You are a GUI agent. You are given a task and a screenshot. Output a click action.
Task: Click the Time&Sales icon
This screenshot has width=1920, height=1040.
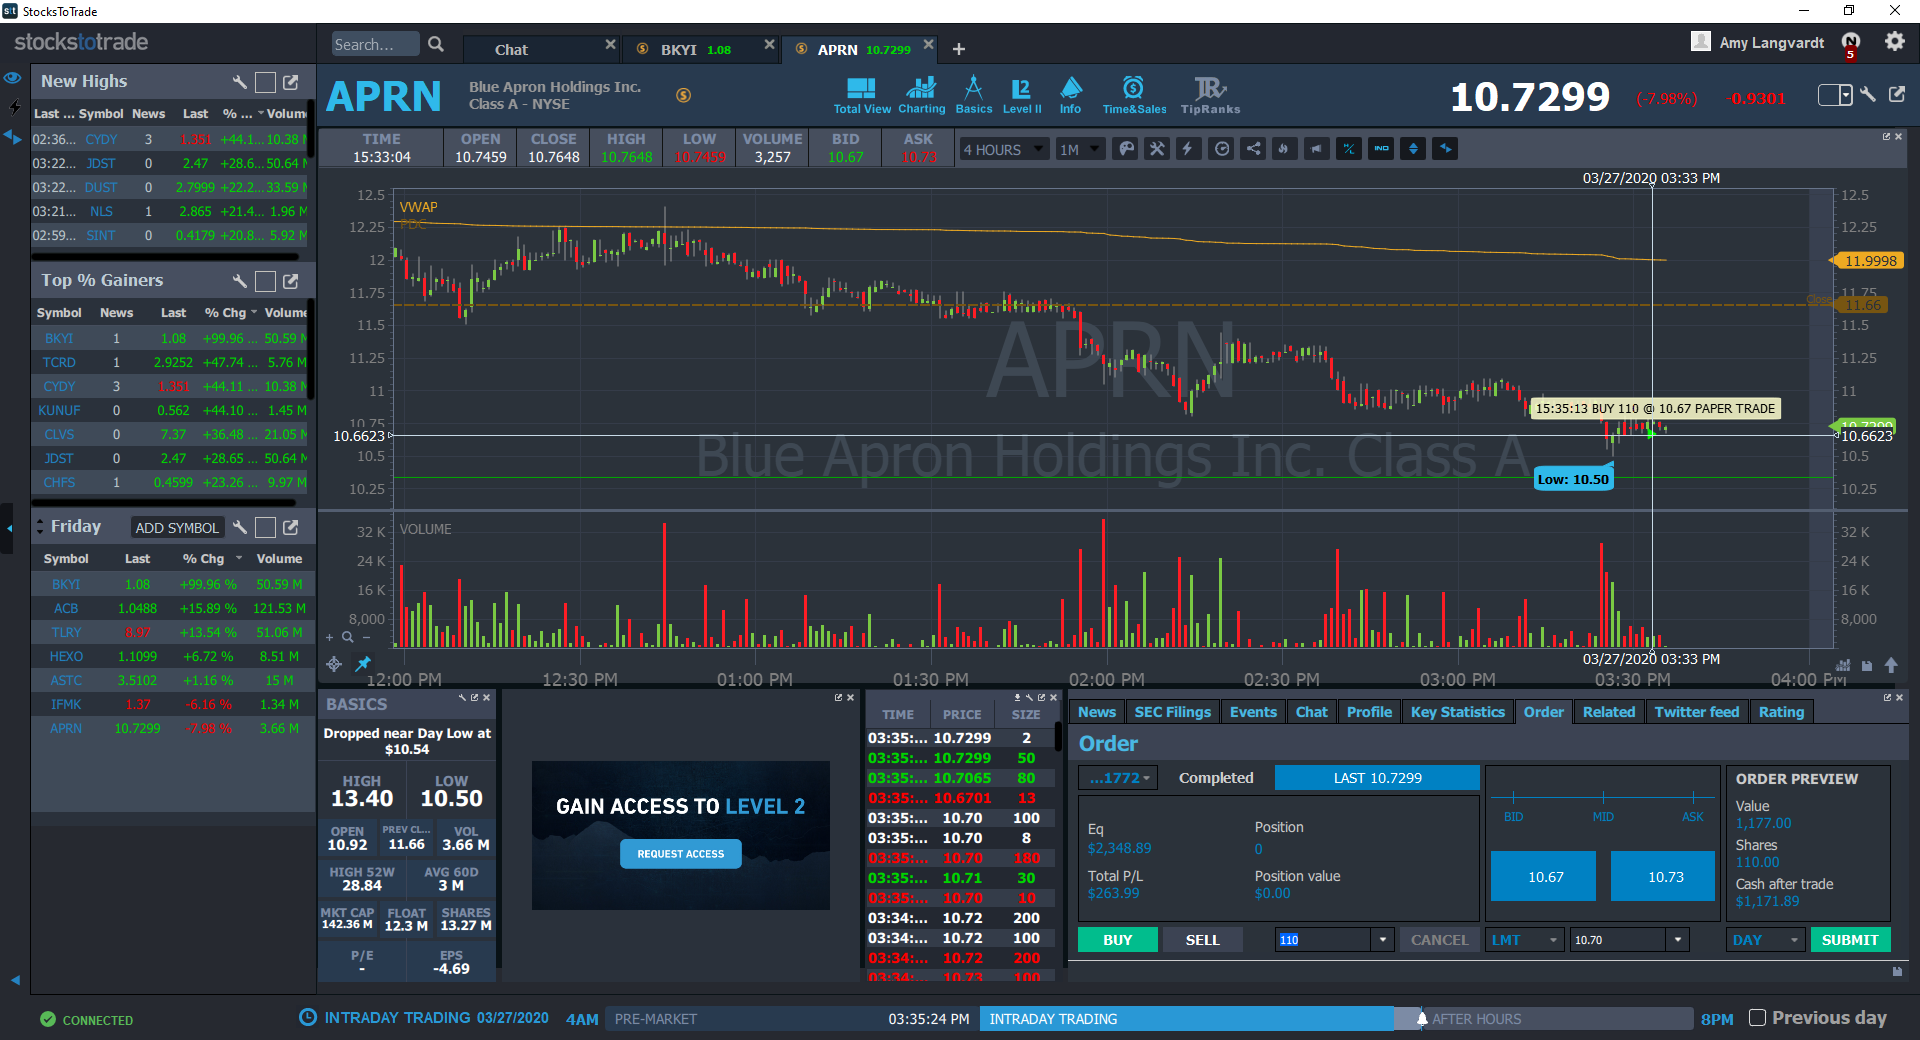pos(1134,95)
